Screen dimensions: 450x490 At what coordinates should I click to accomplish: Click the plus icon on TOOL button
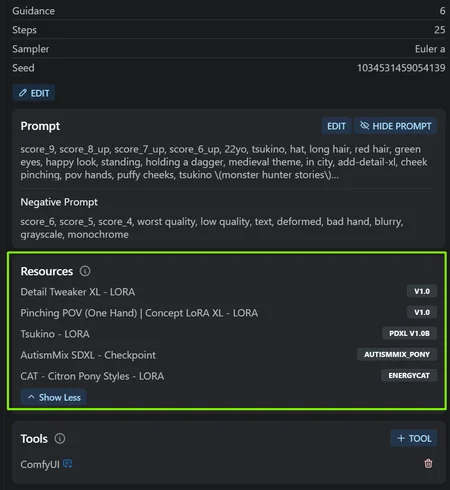coord(401,438)
